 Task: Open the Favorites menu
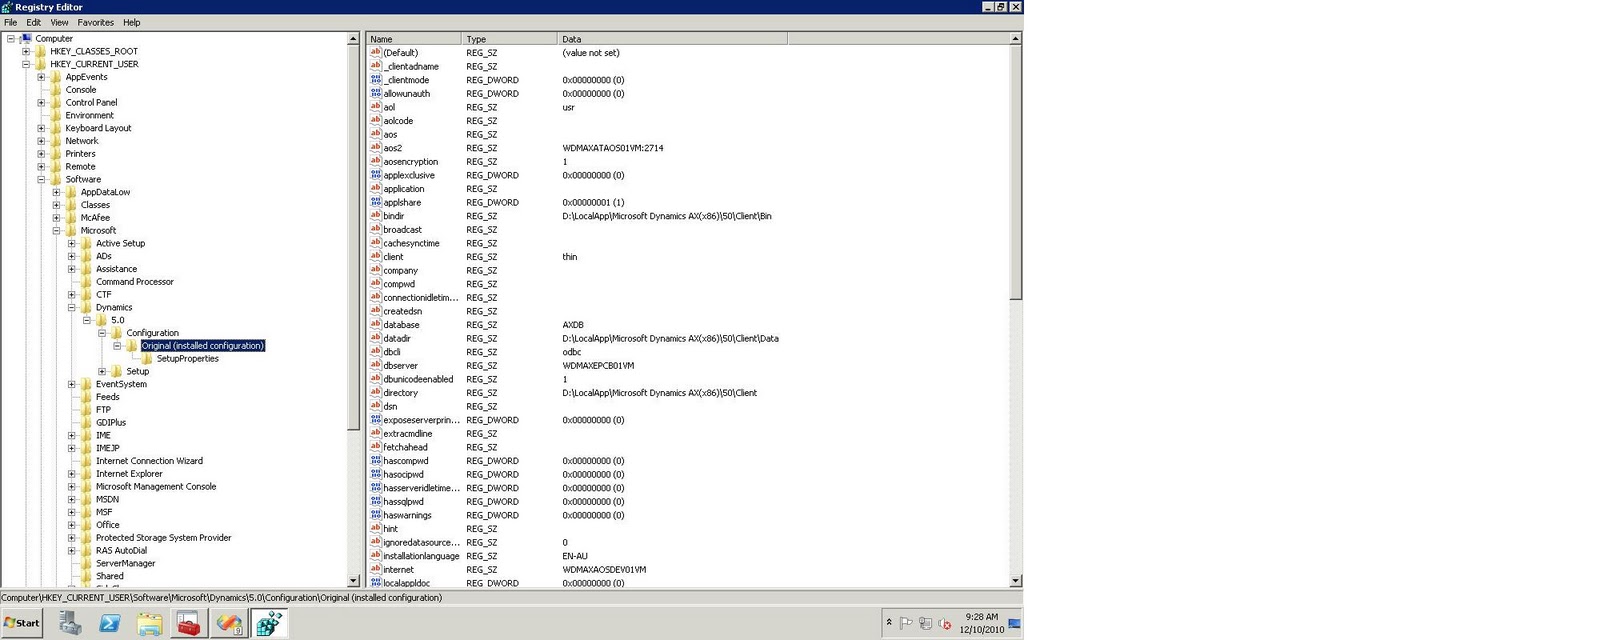click(96, 22)
